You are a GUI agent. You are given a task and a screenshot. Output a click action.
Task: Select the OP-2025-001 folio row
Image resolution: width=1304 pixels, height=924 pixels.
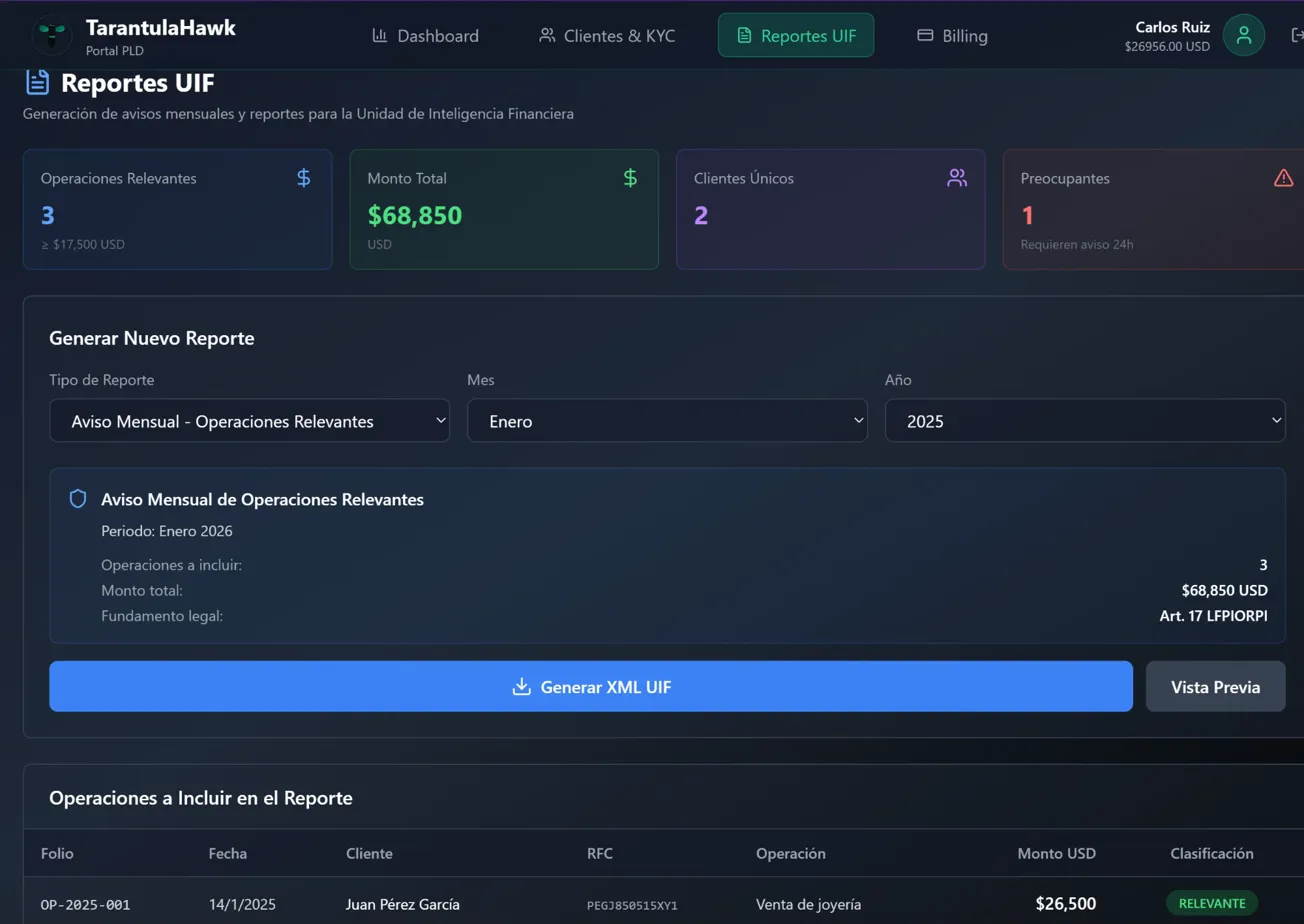point(85,904)
